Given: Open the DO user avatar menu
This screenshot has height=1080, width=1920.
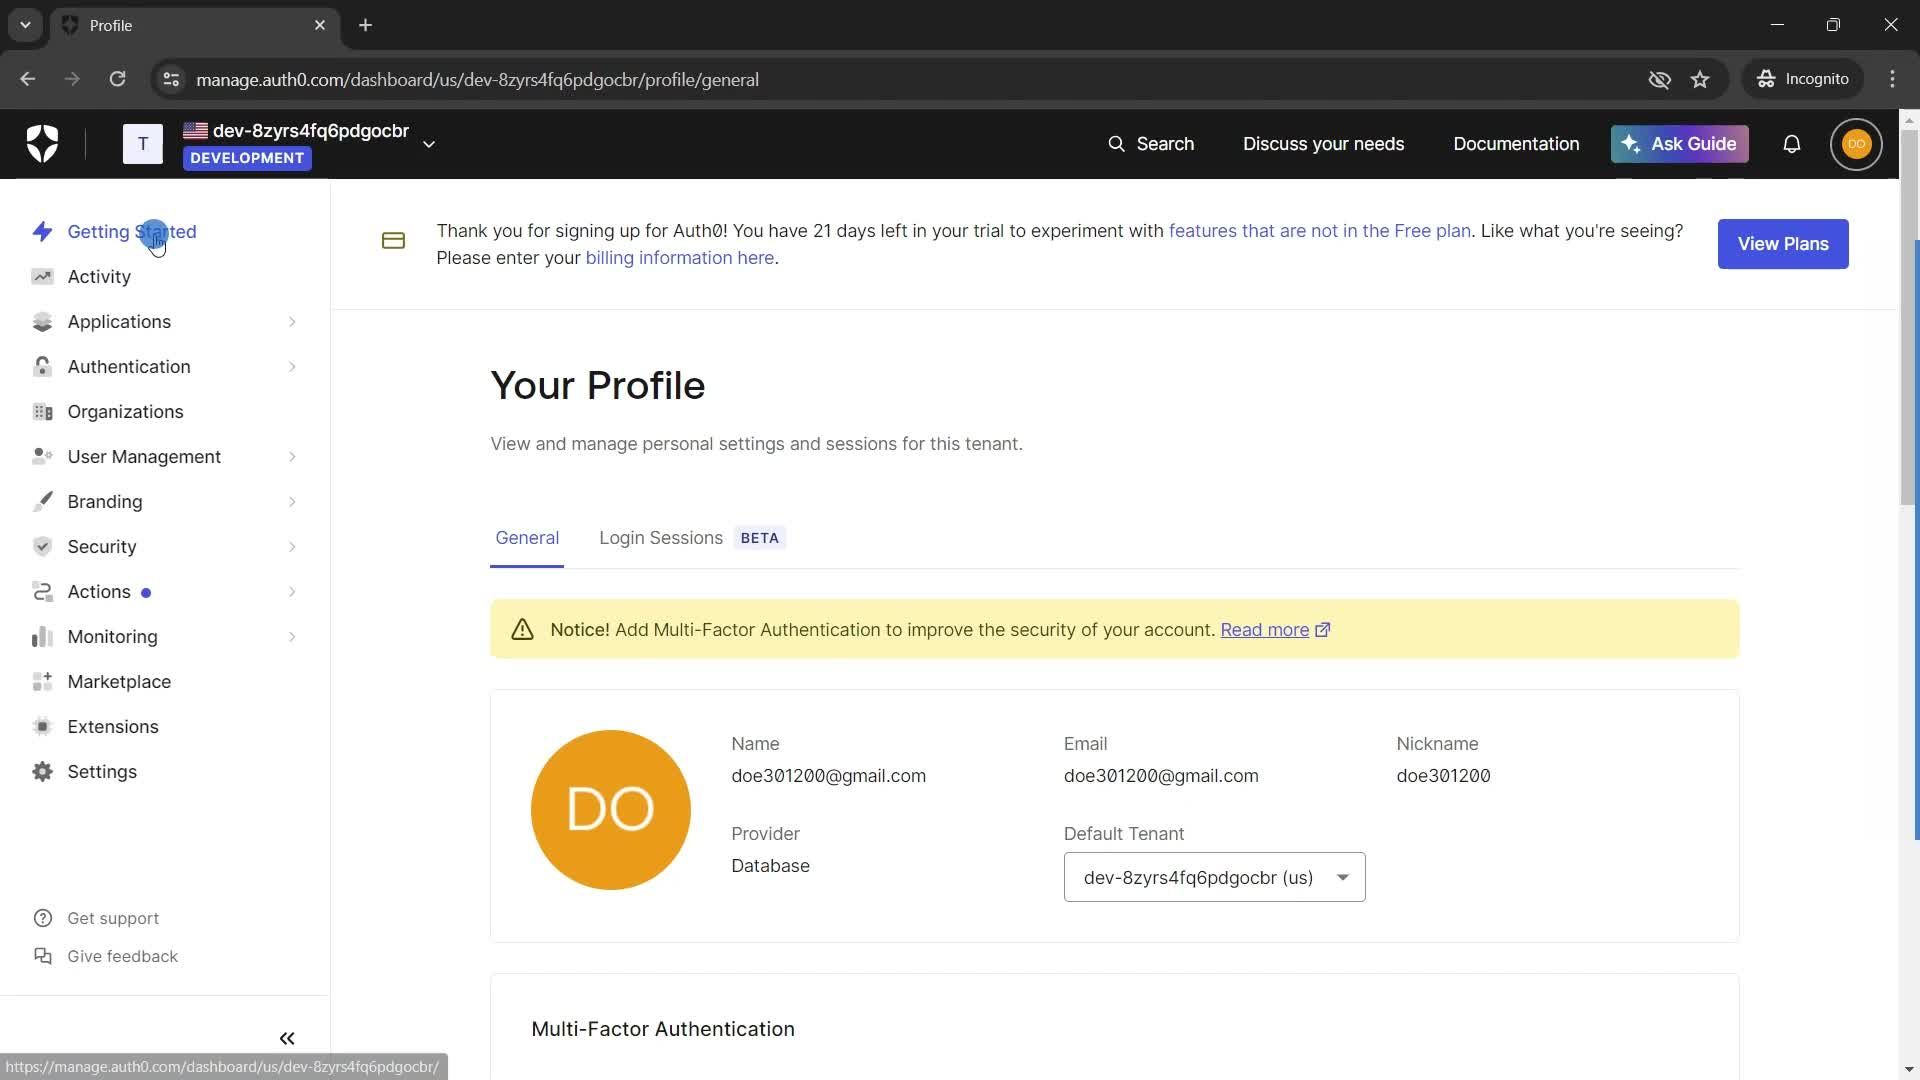Looking at the screenshot, I should (1856, 144).
